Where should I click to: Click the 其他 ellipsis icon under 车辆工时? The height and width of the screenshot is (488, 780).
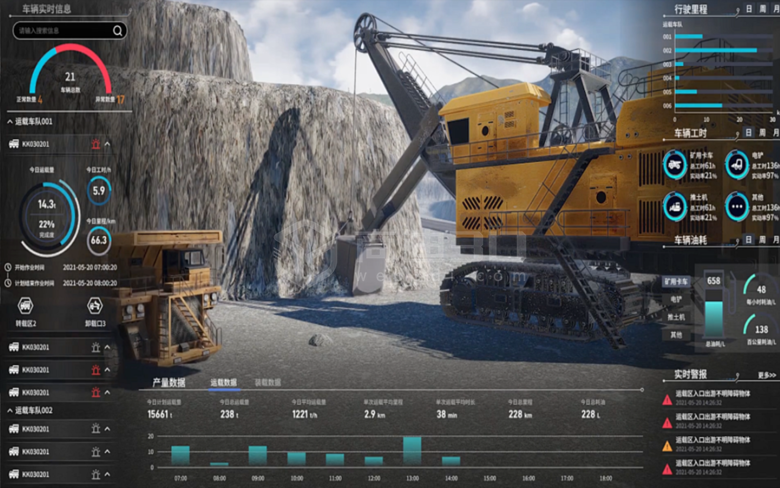click(x=737, y=206)
